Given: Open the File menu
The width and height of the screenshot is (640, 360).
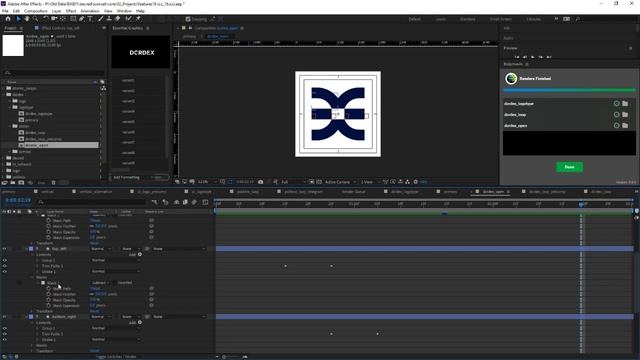Looking at the screenshot, I should [x=5, y=11].
